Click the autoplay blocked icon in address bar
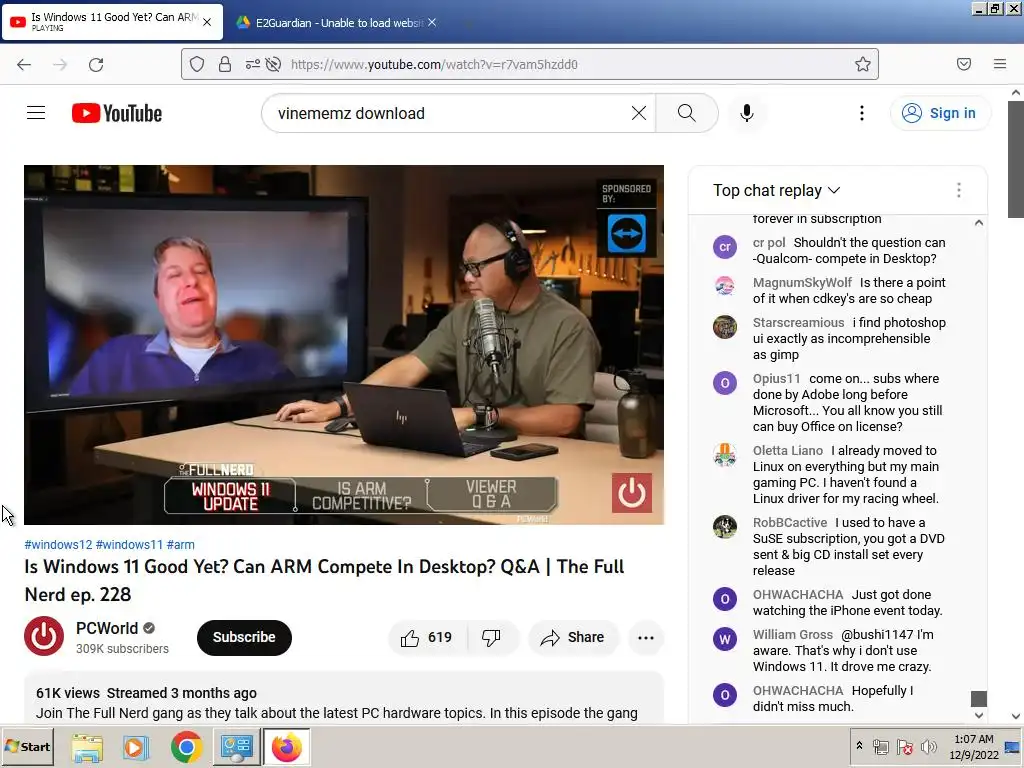Screen dimensions: 1024x768 [x=274, y=64]
